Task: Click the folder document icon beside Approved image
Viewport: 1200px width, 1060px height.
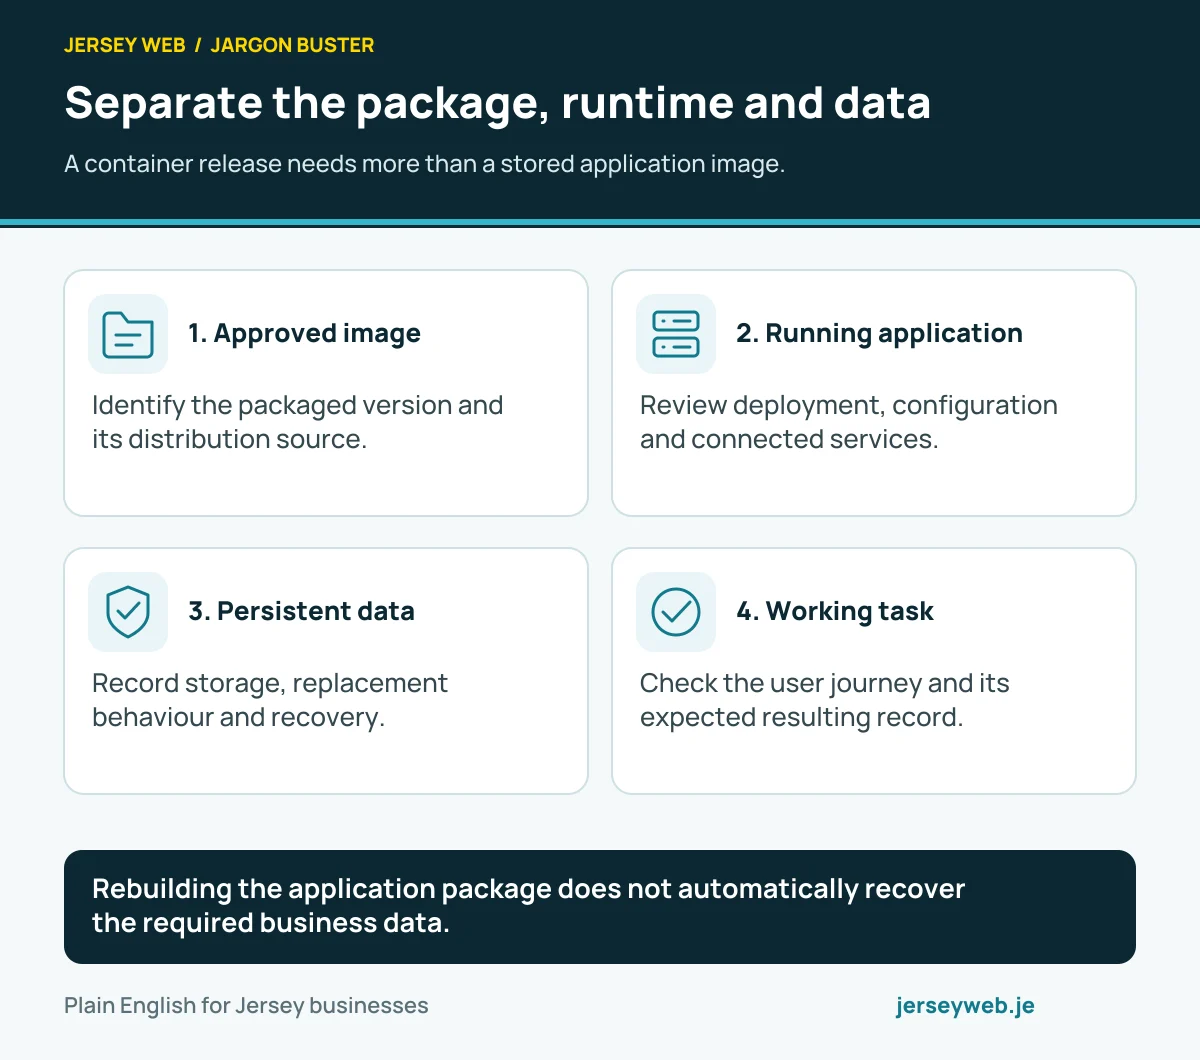Action: click(x=128, y=334)
